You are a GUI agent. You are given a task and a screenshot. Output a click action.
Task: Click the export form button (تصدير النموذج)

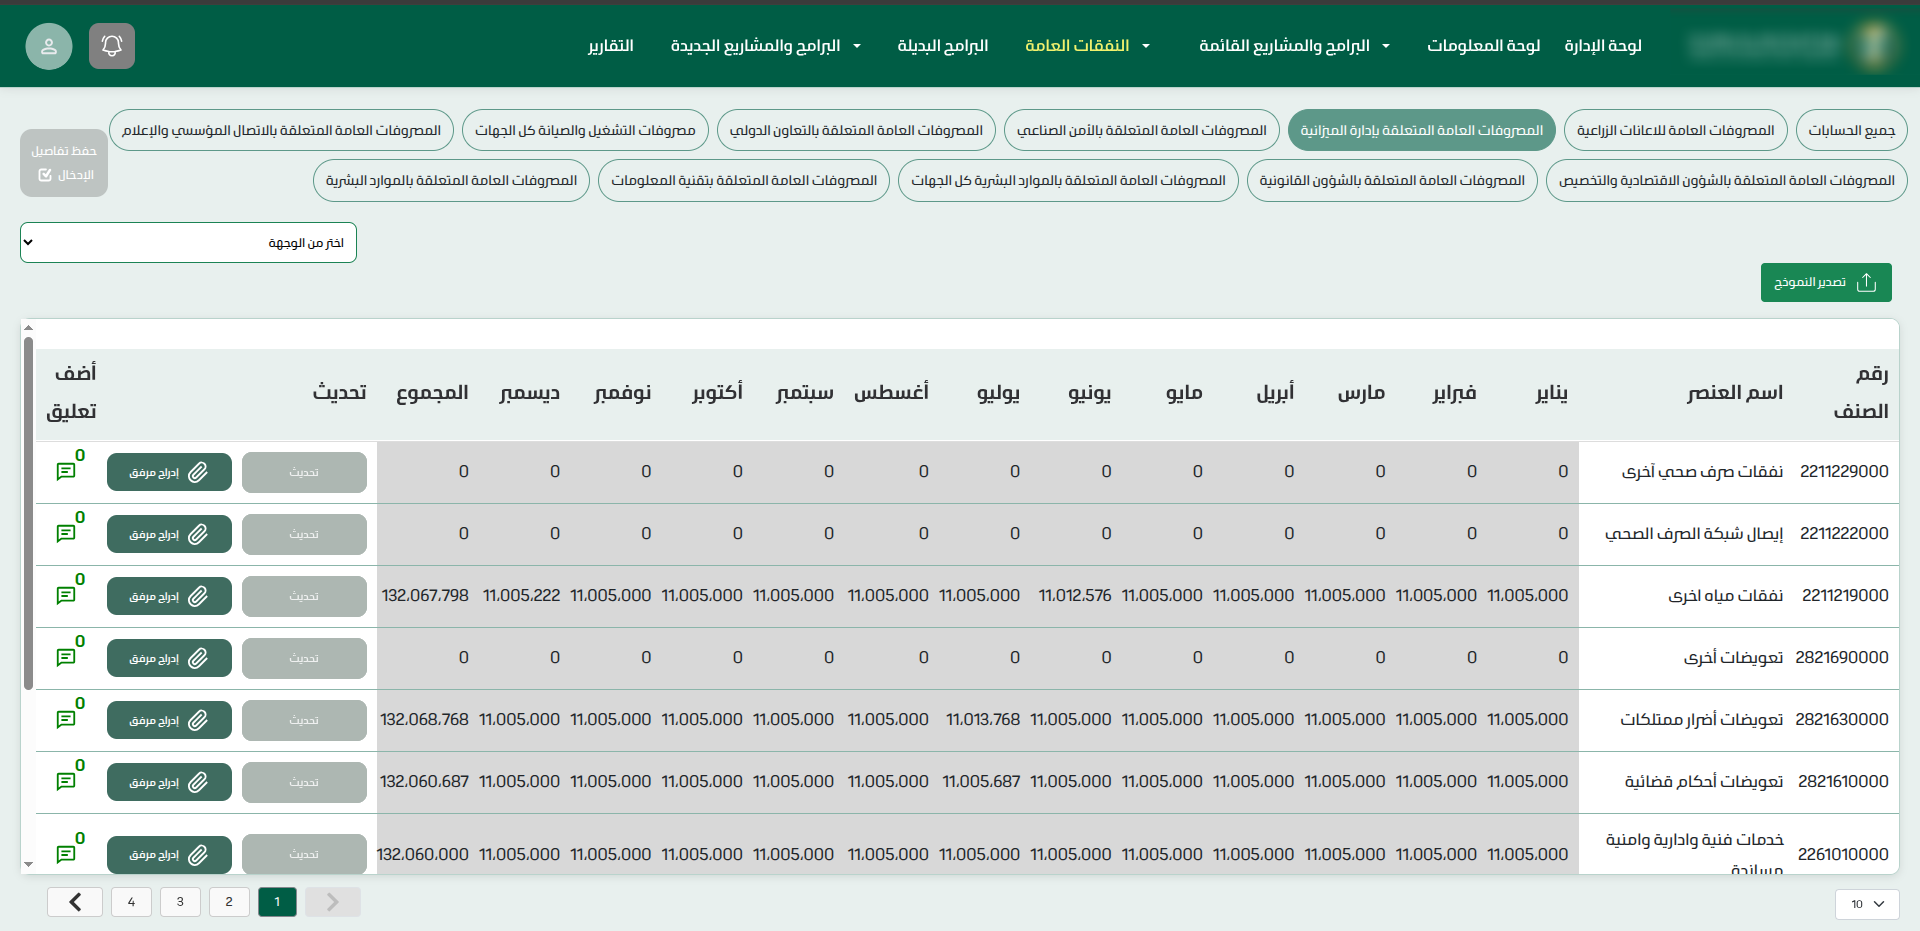1825,283
